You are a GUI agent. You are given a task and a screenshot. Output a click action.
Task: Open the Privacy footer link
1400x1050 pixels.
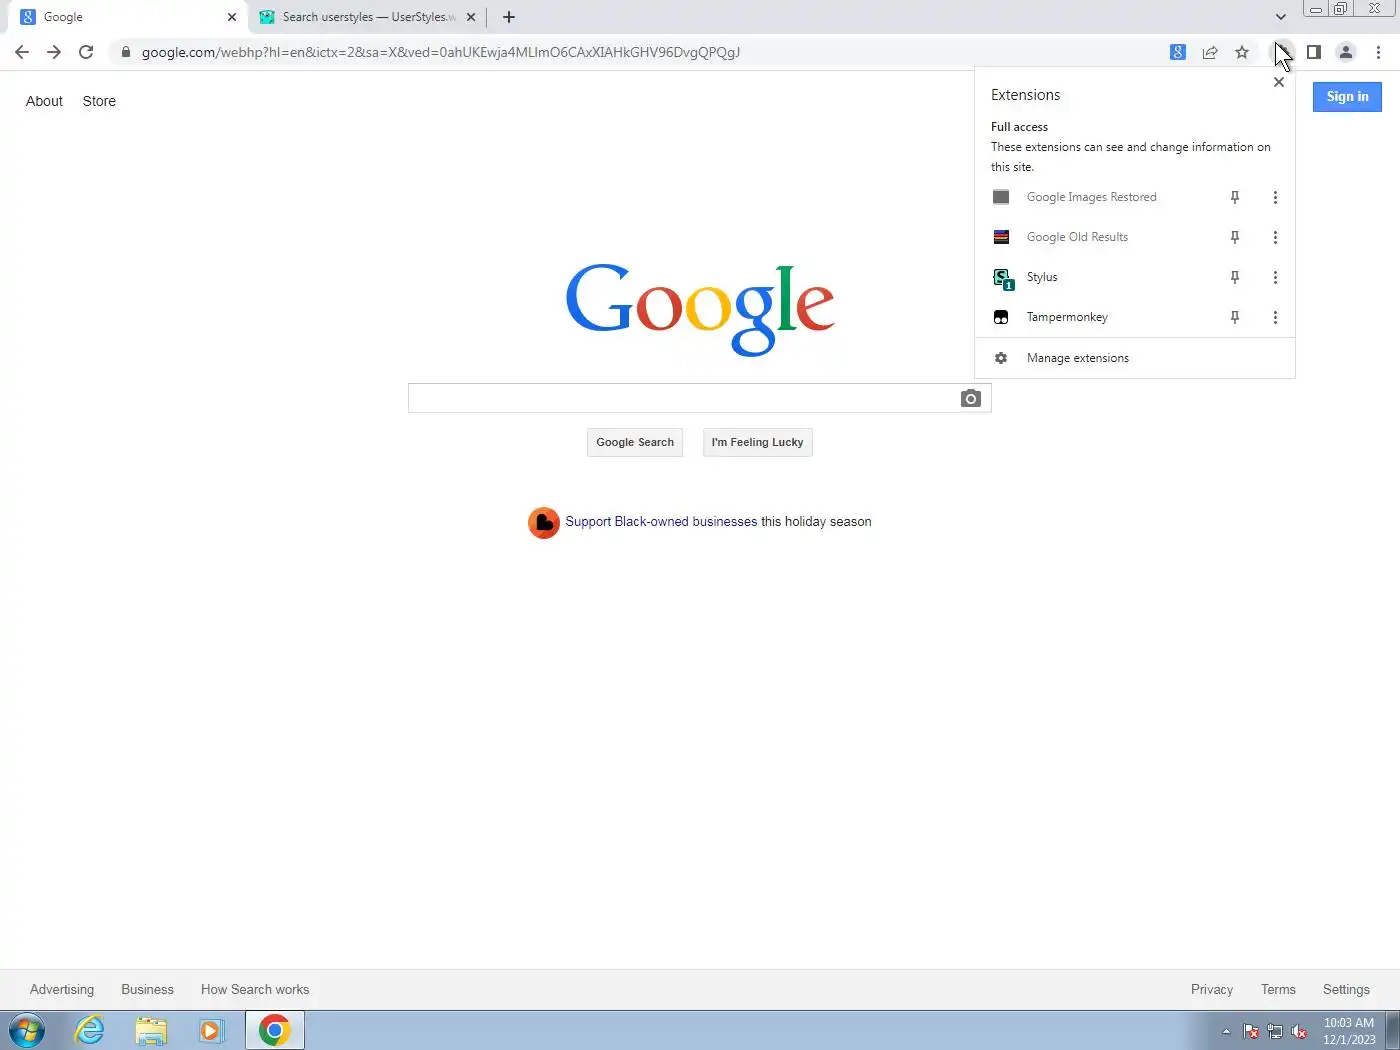tap(1212, 989)
